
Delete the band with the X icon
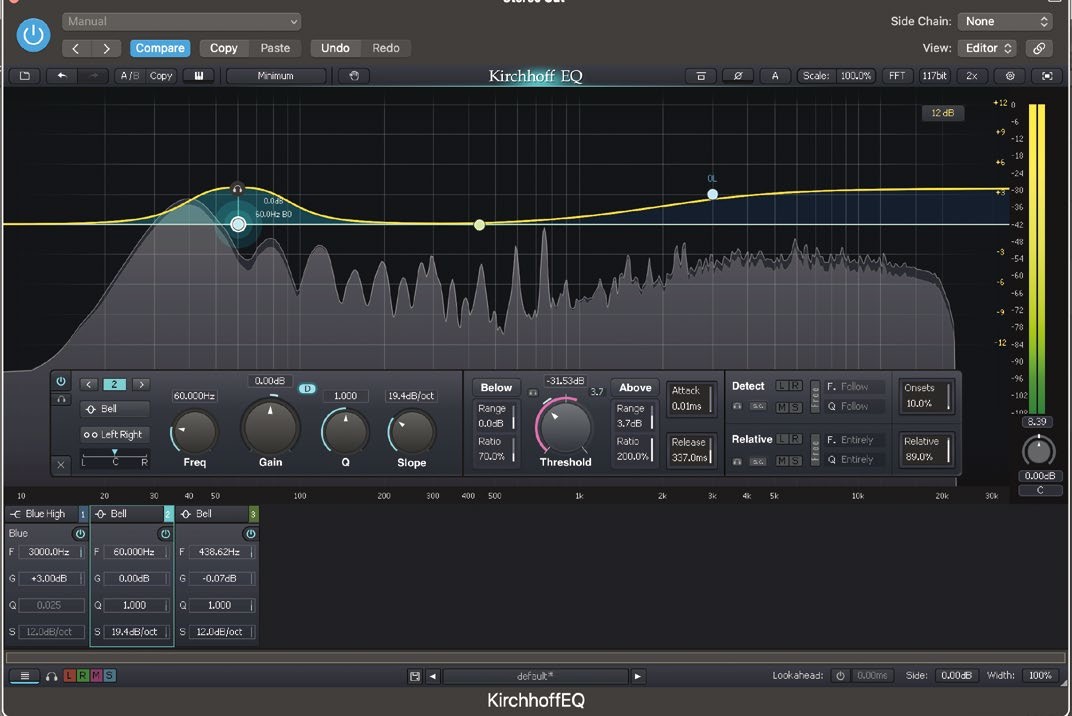61,465
